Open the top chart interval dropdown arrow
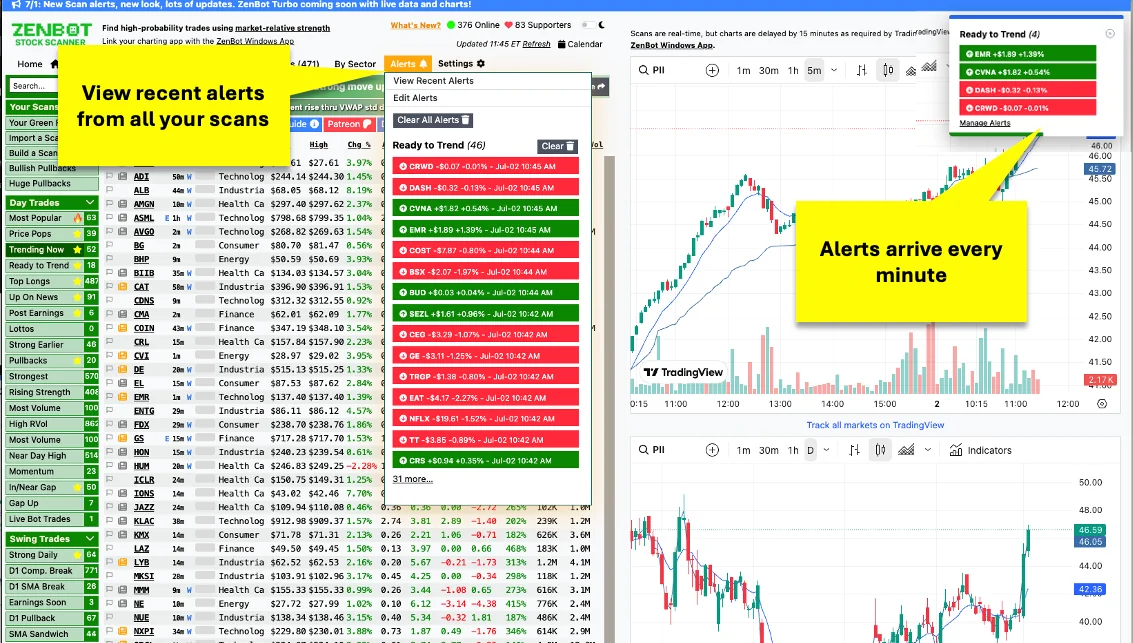1133x643 pixels. tap(834, 70)
